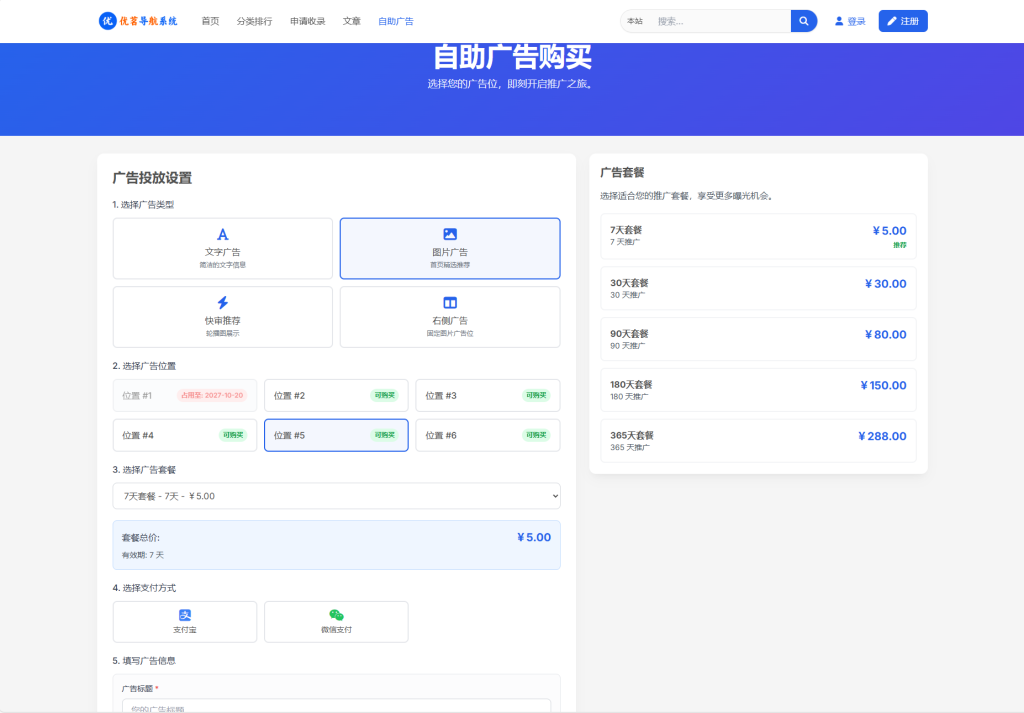Viewport: 1024px width, 713px height.
Task: Click the 优酱导航系统 site logo icon
Action: pos(108,20)
